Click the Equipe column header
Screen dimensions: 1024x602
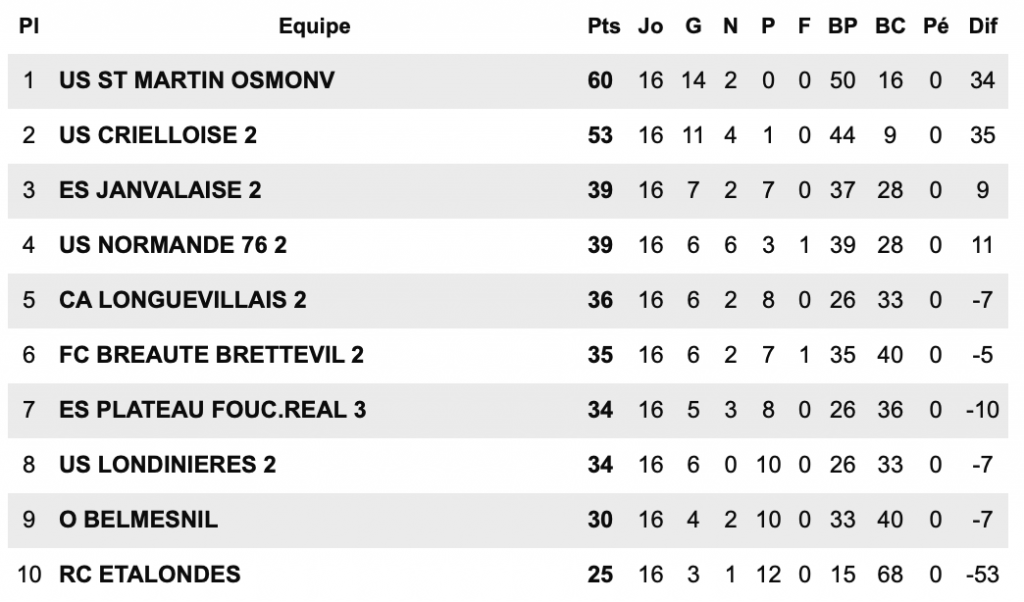314,26
